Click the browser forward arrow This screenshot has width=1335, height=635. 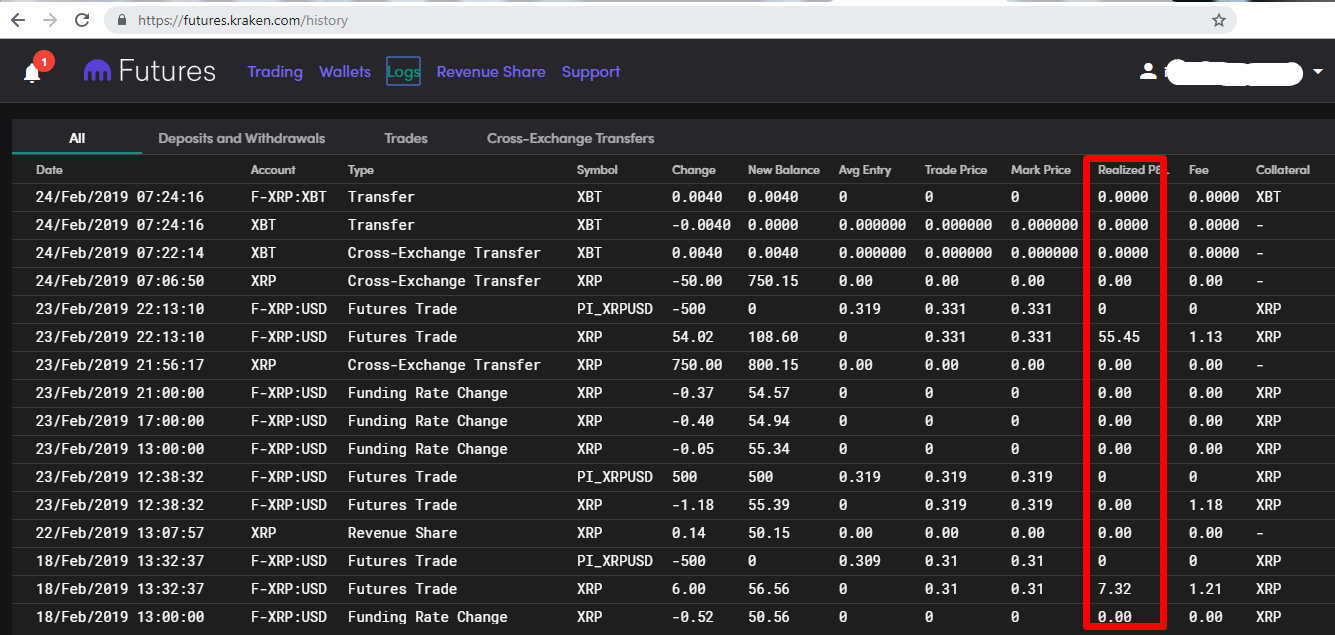[50, 20]
